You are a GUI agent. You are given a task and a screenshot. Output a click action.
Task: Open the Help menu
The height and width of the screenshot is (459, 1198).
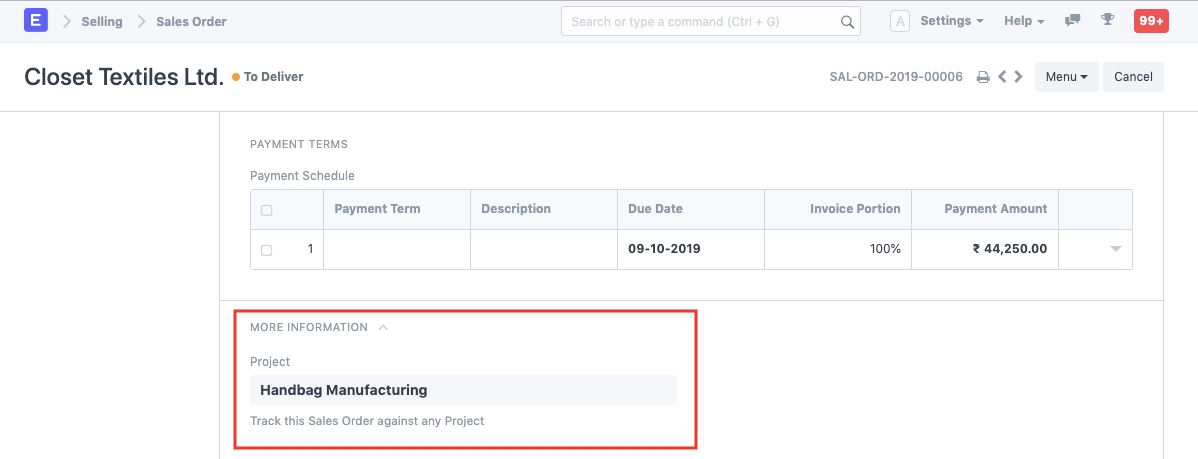coord(1023,21)
